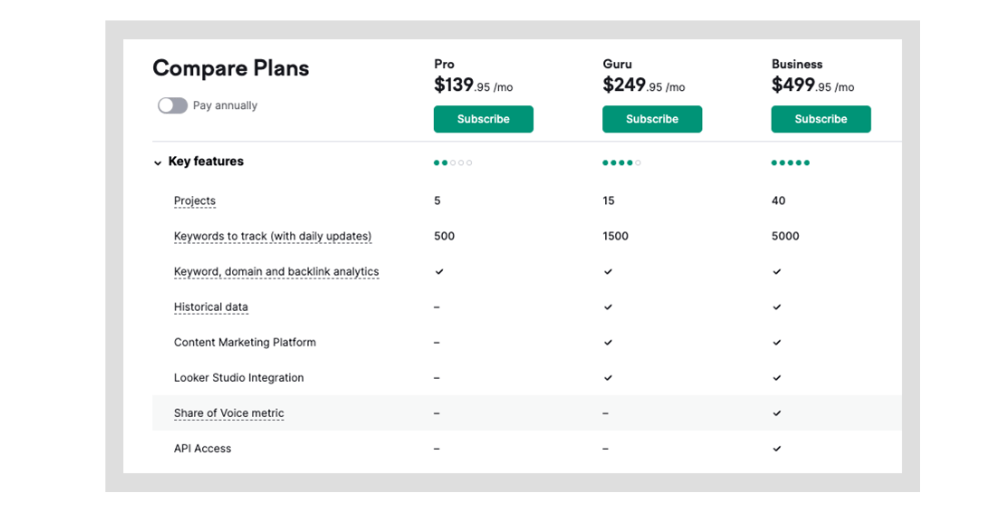Click Guru checkmark for Historical data
1000x512 pixels.
pos(608,307)
